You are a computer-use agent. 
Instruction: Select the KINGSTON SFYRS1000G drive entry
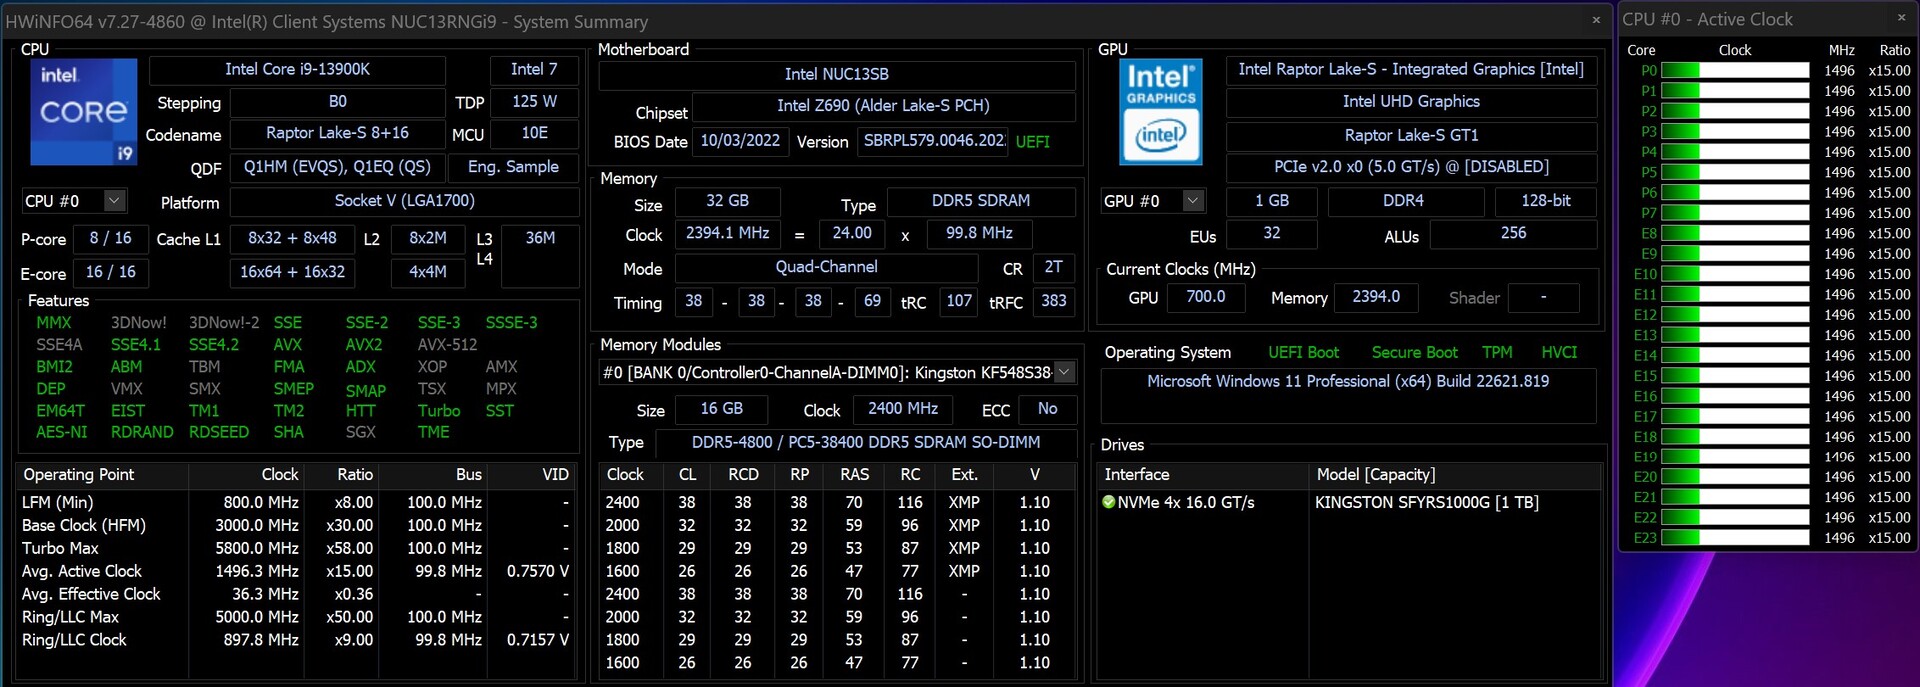(1426, 502)
